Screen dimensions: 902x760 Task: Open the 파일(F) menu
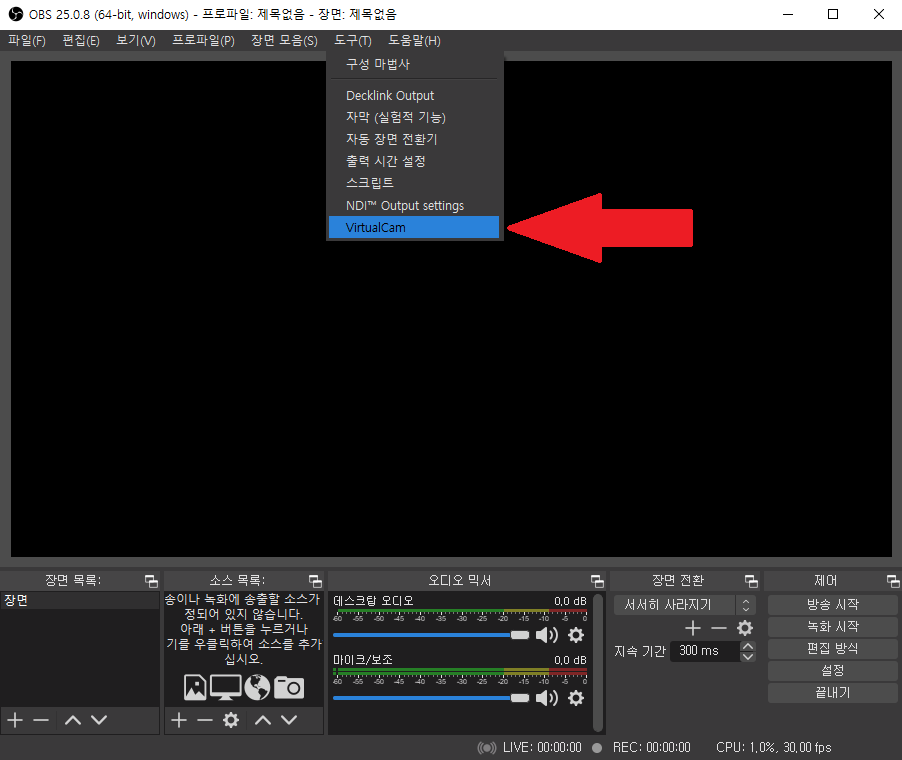pos(27,41)
